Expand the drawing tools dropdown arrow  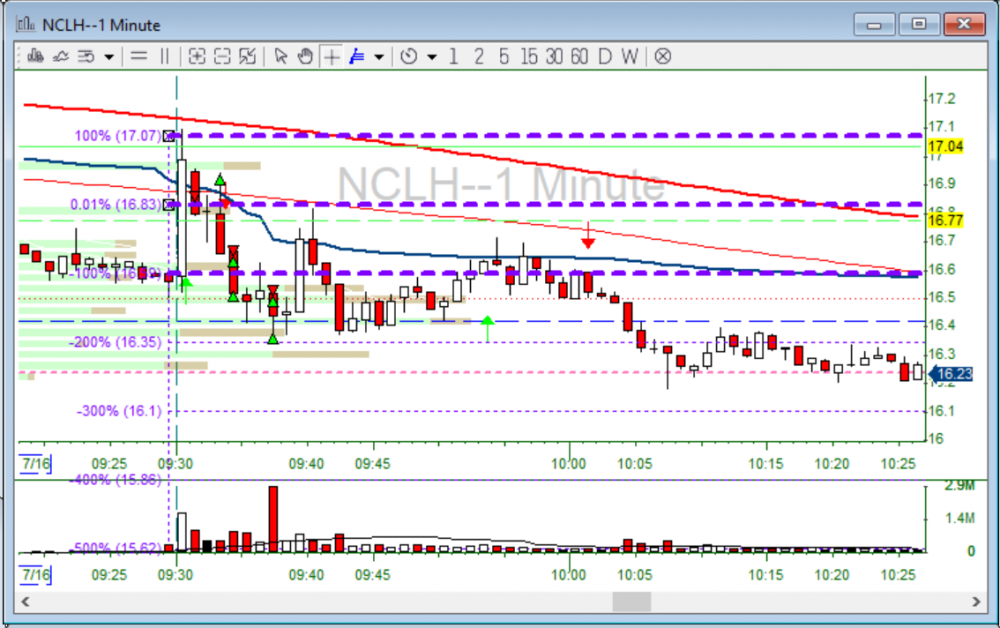point(379,57)
